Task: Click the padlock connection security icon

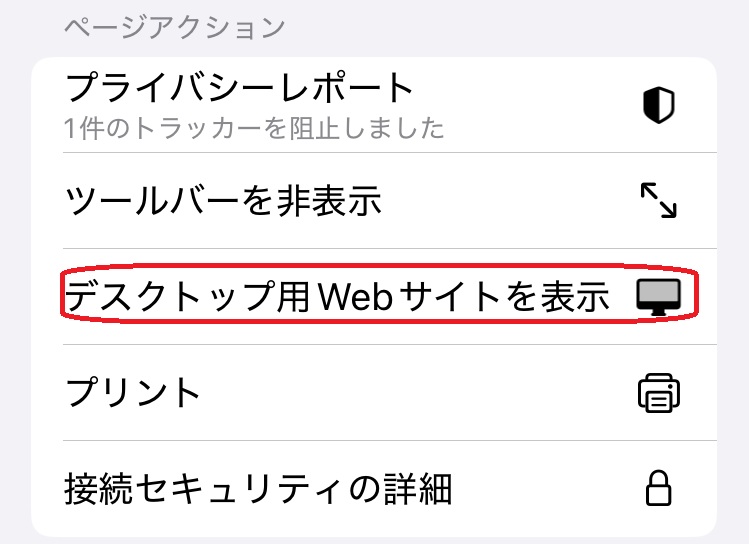Action: click(x=658, y=489)
